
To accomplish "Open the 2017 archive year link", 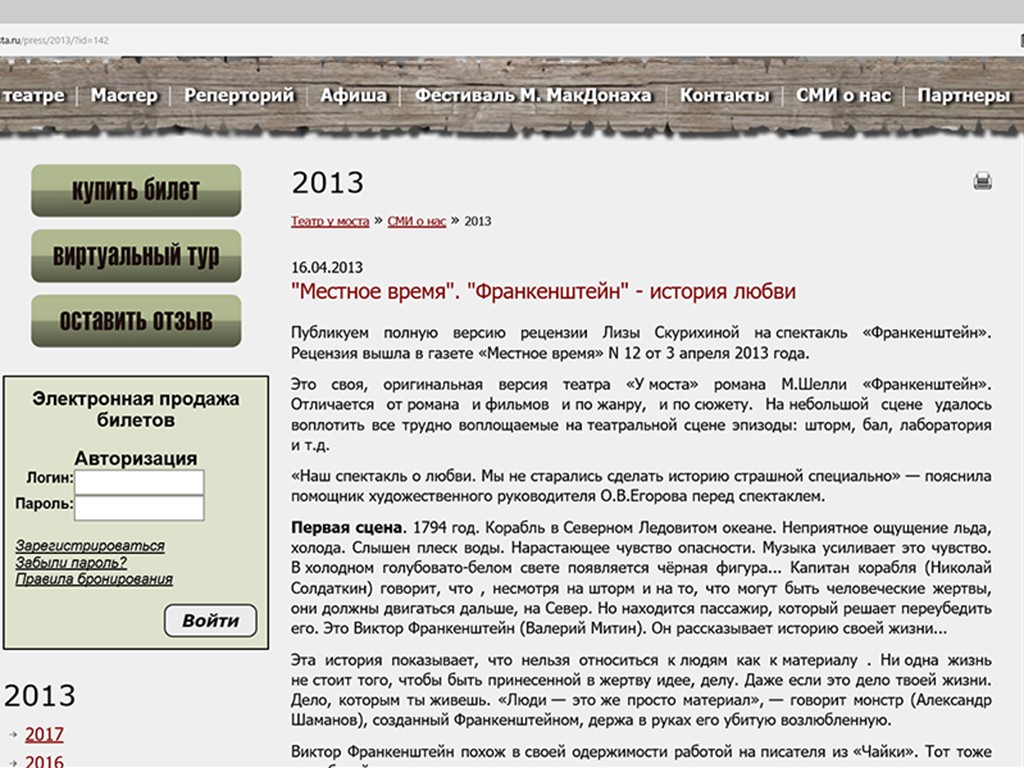I will pyautogui.click(x=44, y=735).
